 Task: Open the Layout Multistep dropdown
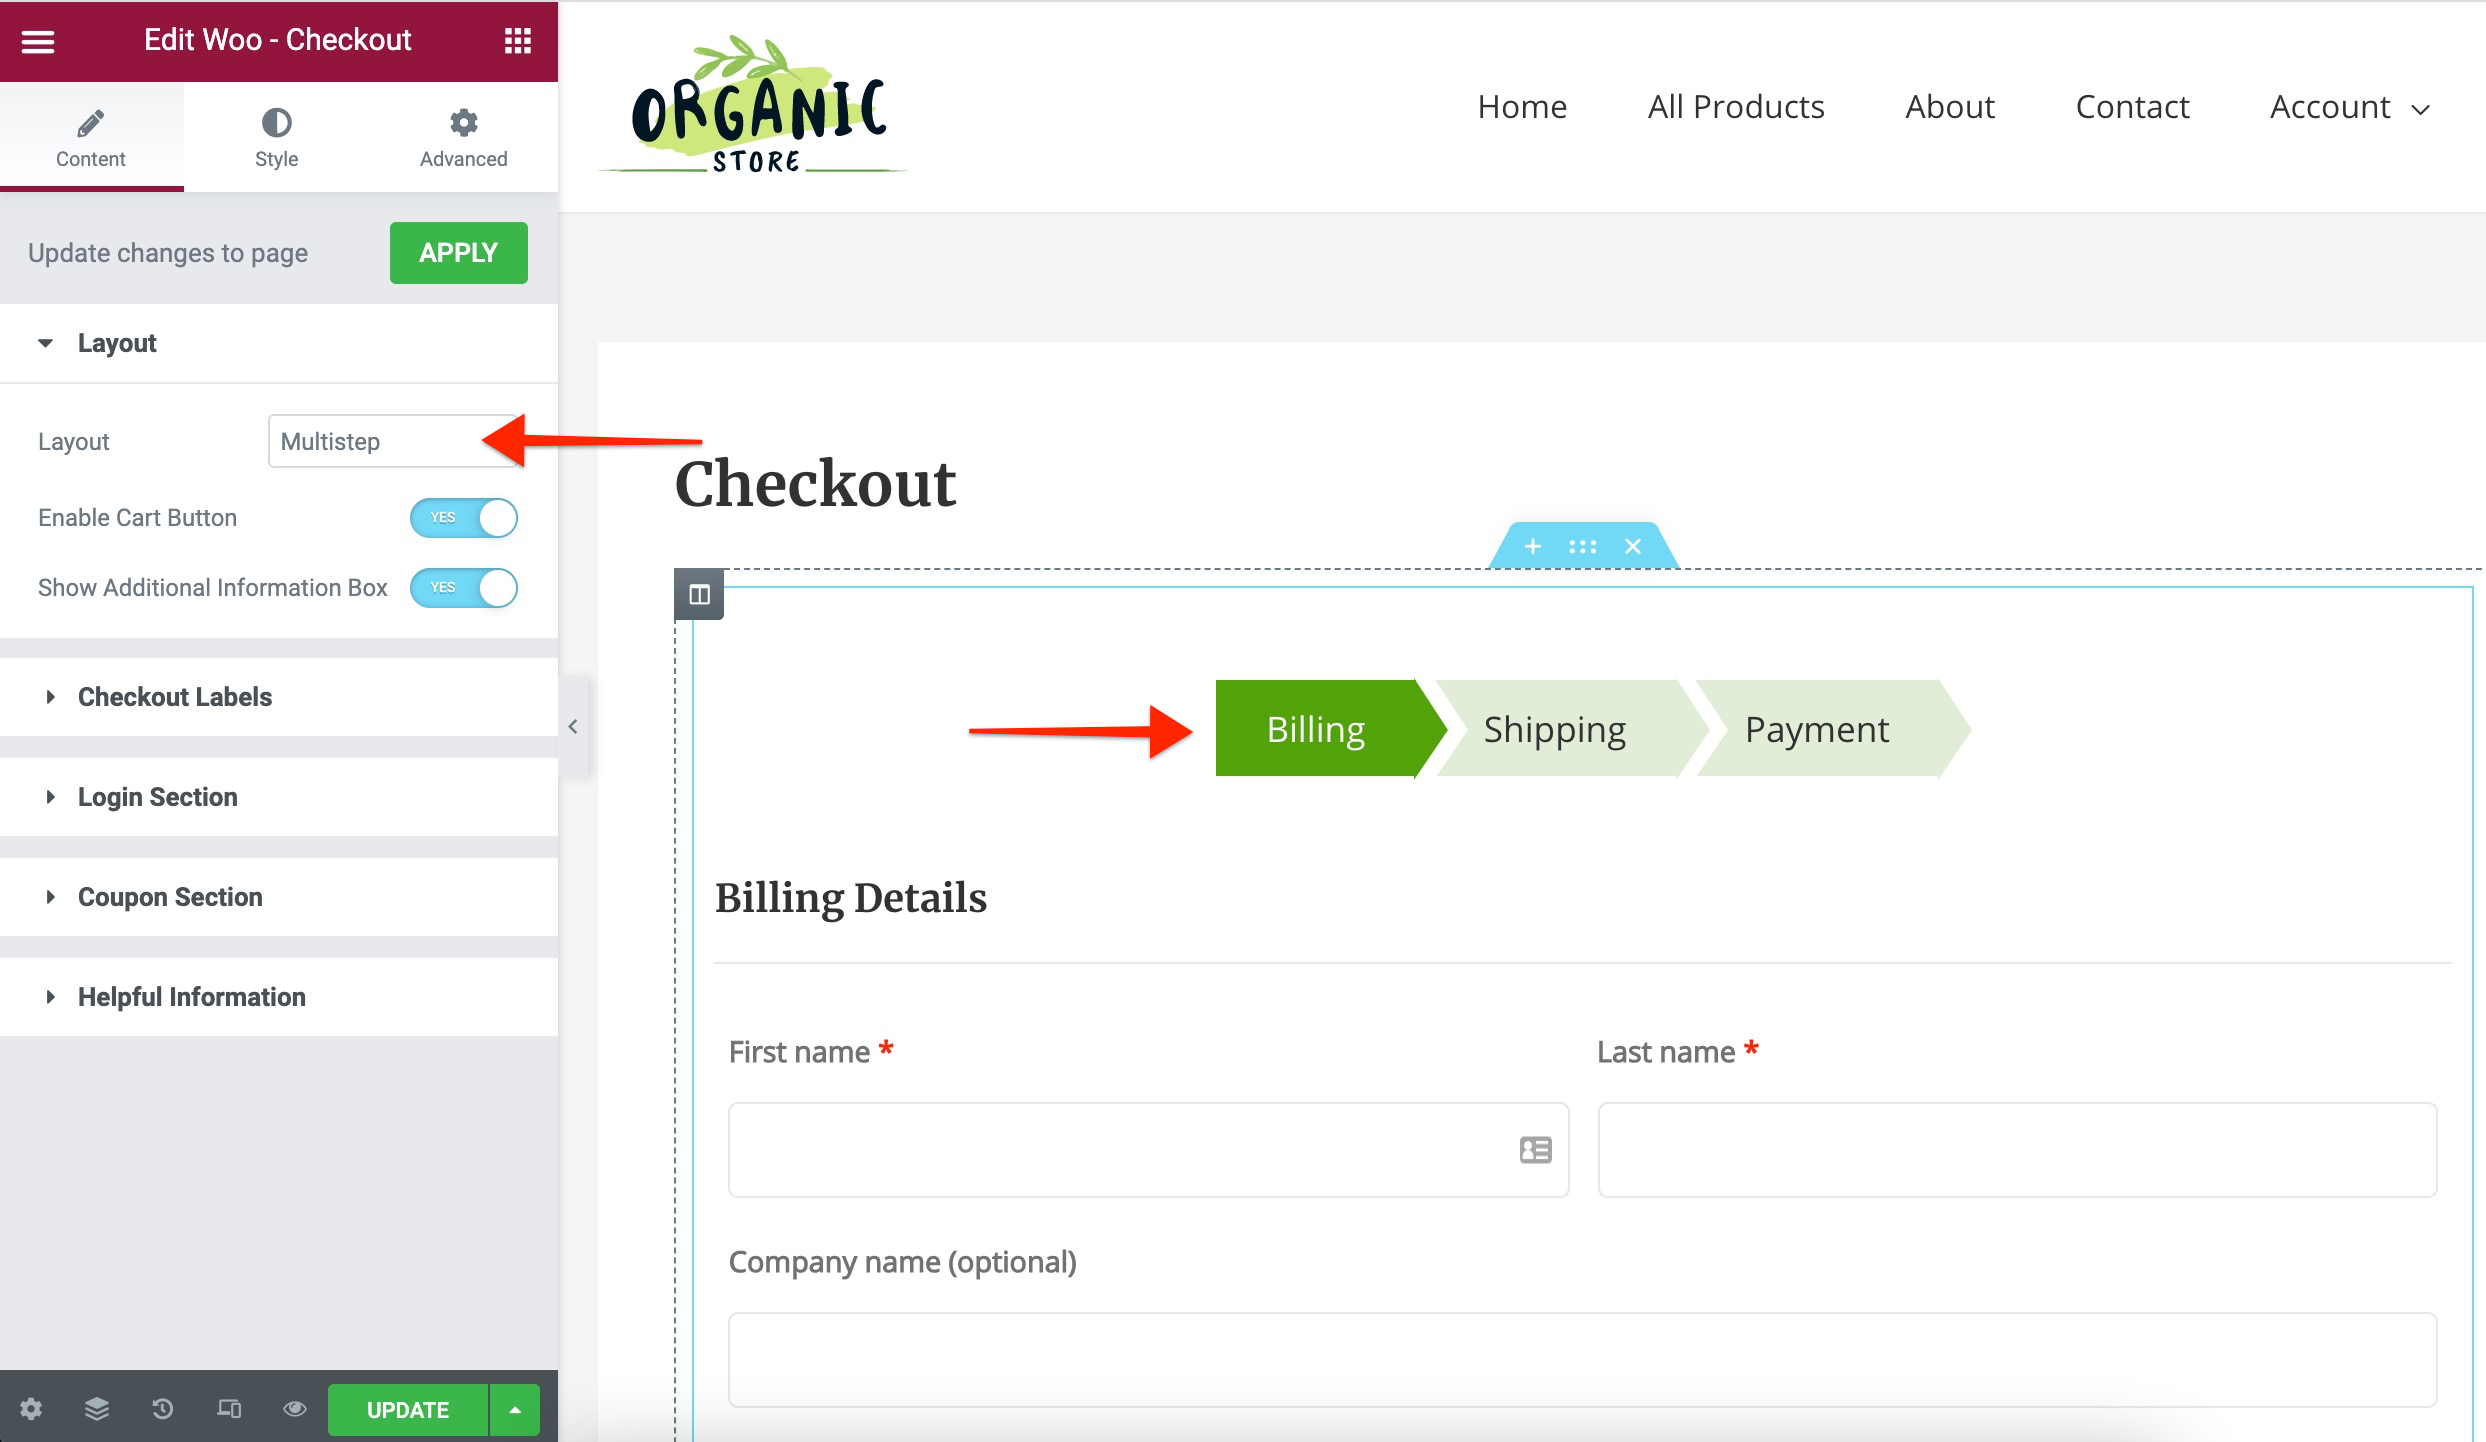click(394, 441)
